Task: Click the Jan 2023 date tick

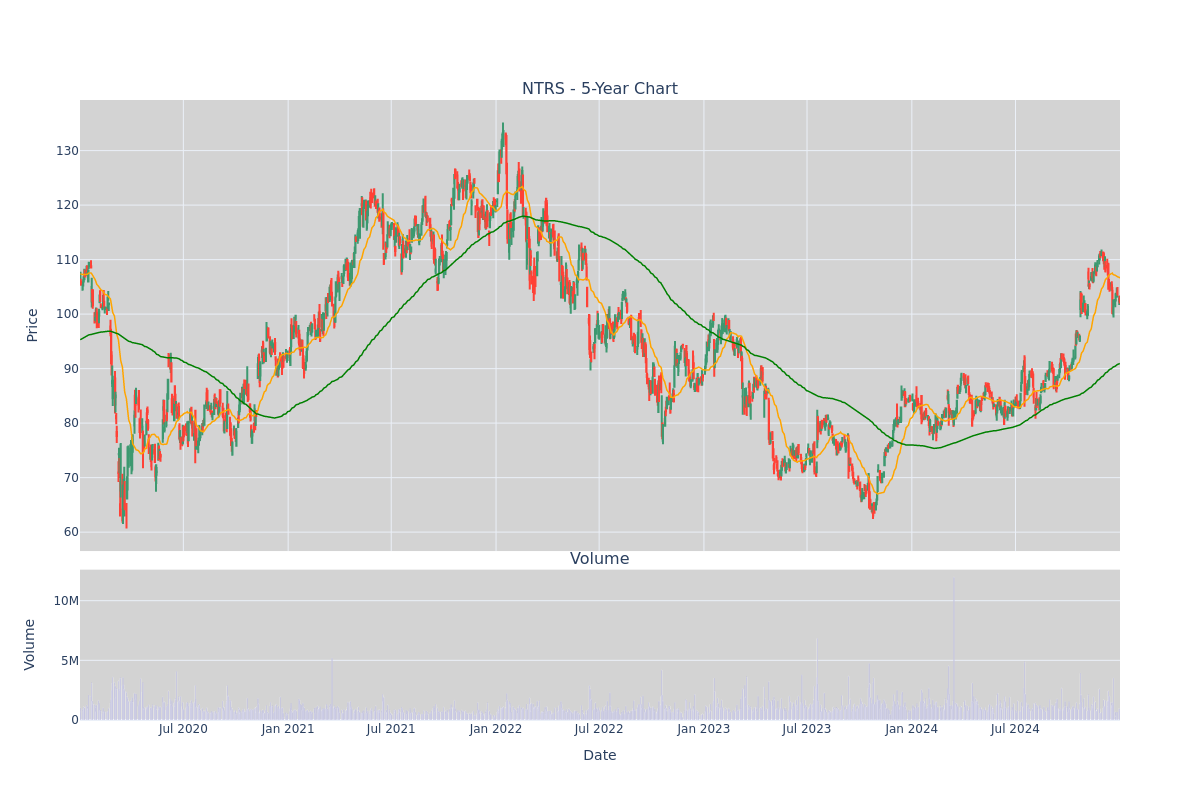Action: tap(704, 729)
